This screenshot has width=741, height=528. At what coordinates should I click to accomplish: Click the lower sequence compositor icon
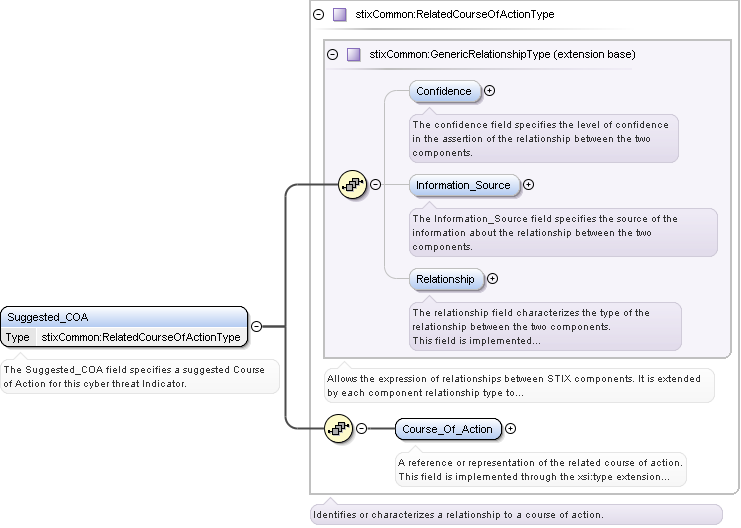340,429
